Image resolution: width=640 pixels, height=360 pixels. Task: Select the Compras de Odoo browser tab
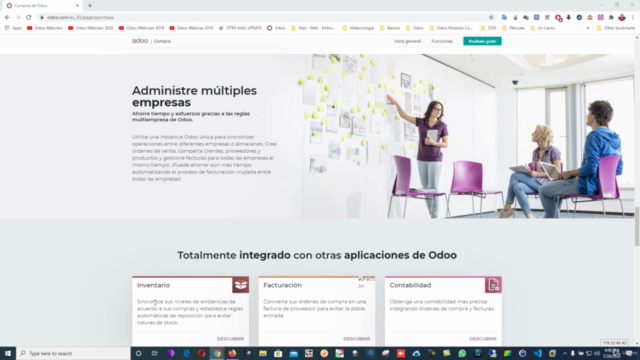(41, 6)
